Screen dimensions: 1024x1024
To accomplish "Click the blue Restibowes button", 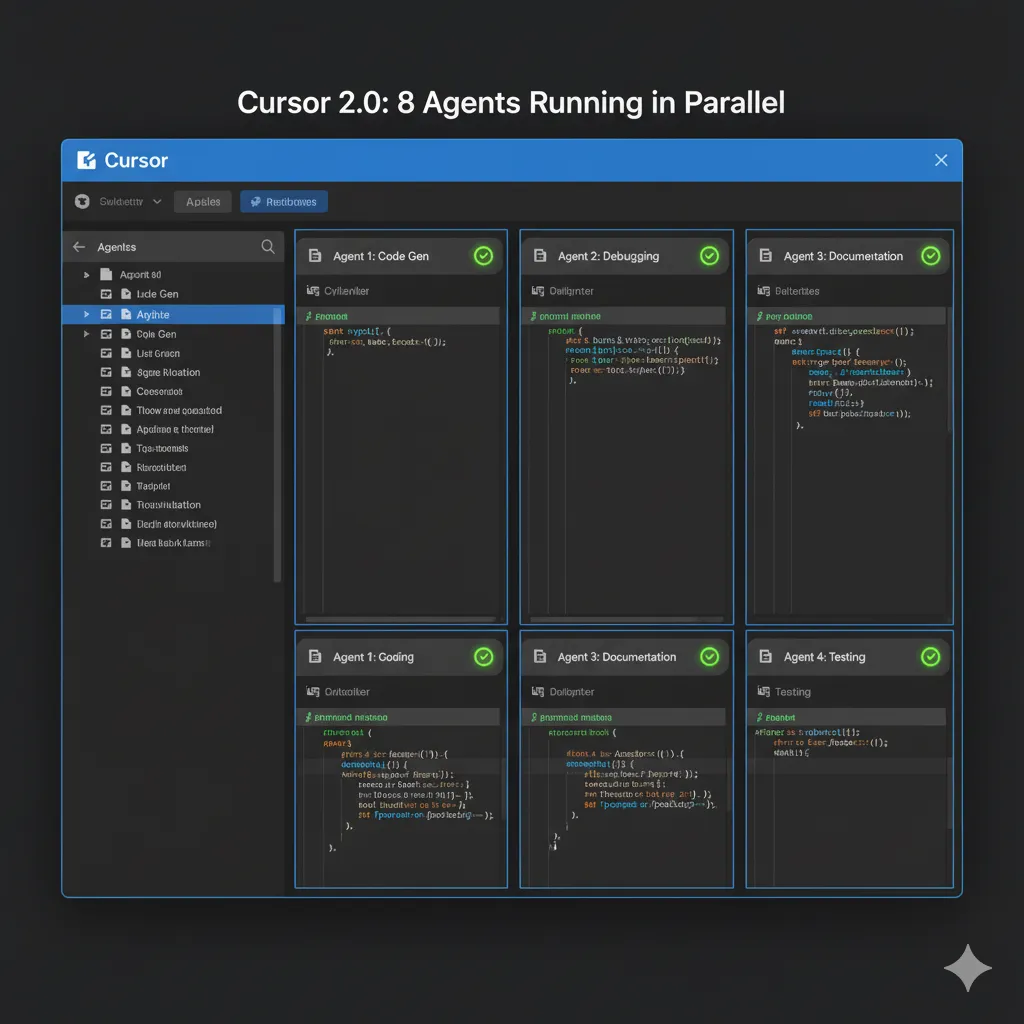I will [283, 201].
